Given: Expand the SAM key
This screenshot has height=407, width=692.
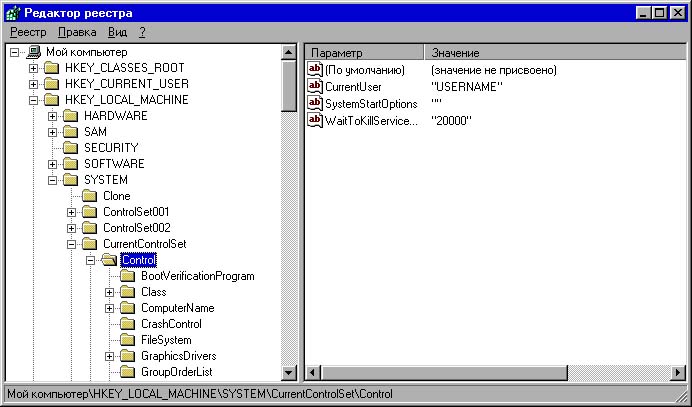Looking at the screenshot, I should (53, 132).
